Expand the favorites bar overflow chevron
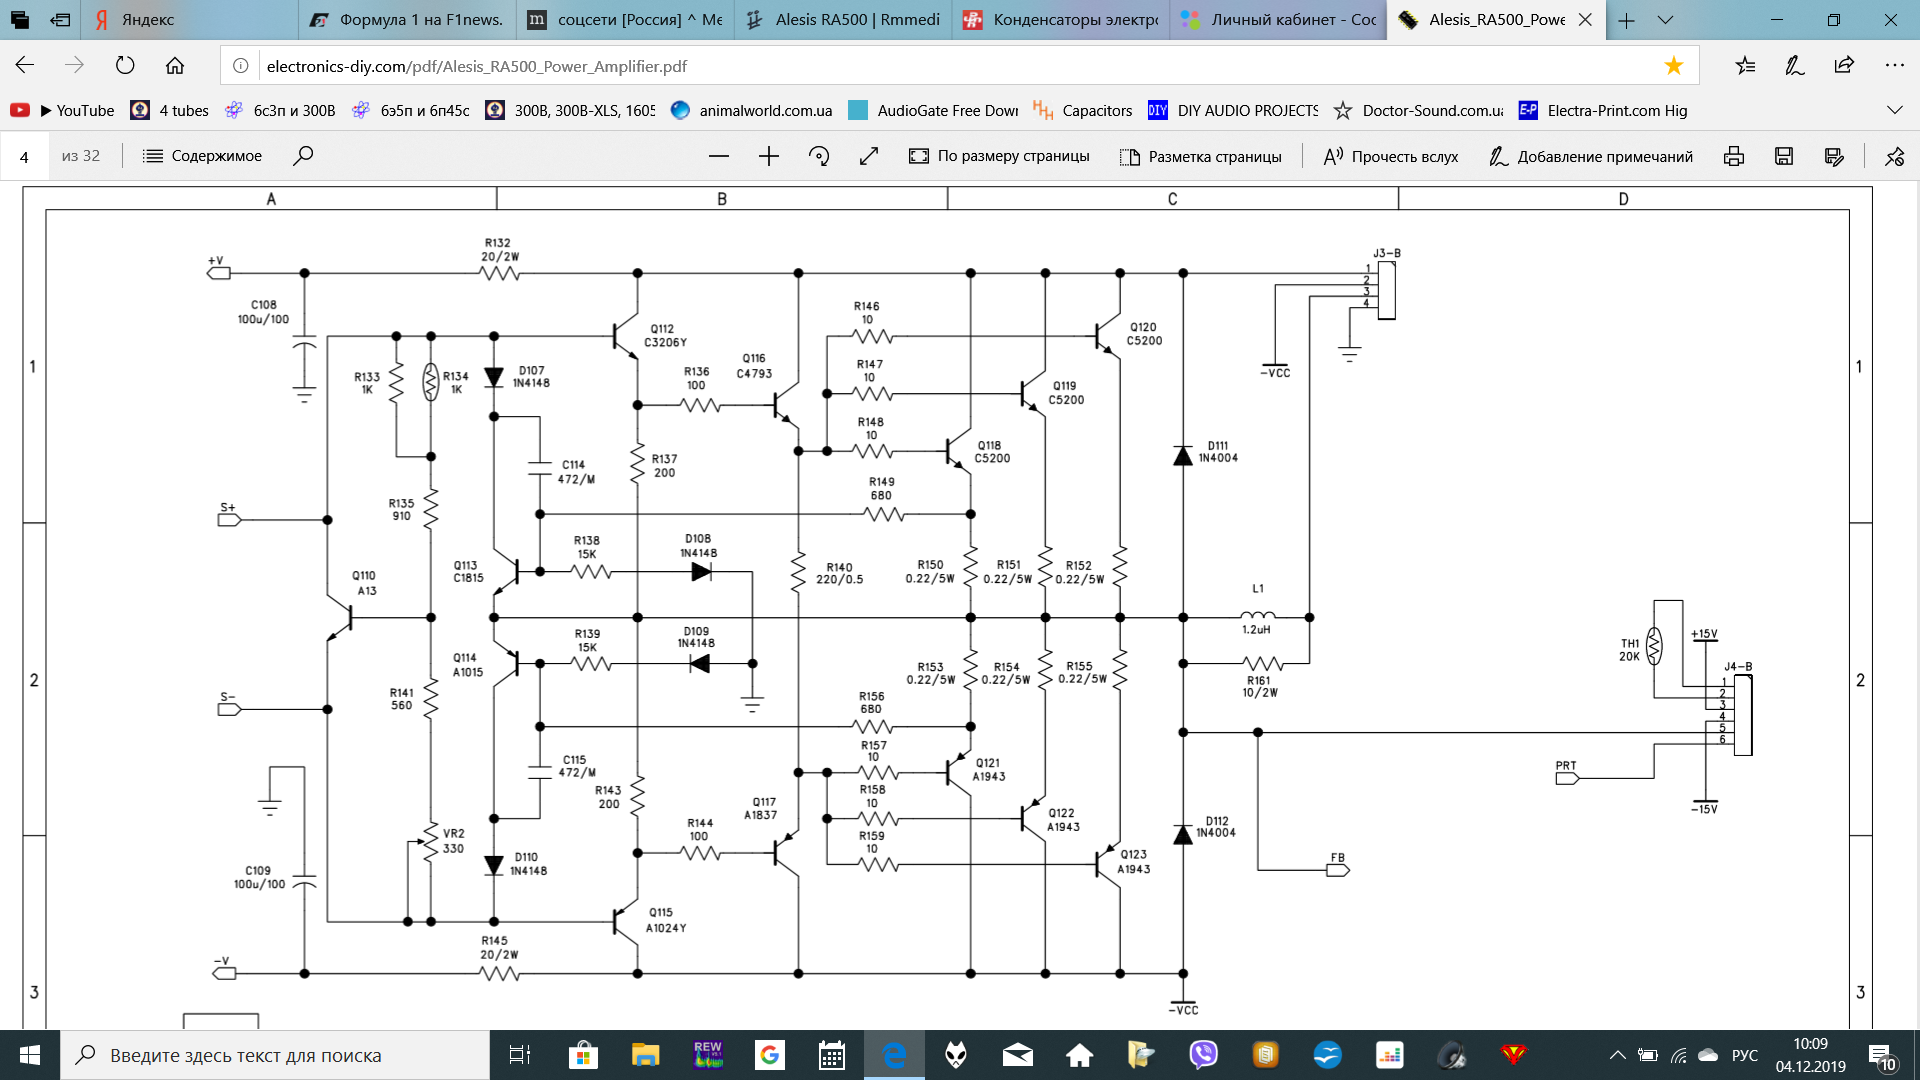The width and height of the screenshot is (1920, 1080). 1894,110
